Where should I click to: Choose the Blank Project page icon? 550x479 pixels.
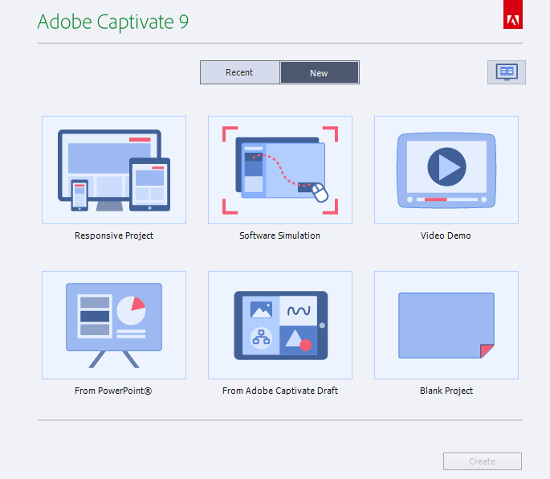(447, 325)
